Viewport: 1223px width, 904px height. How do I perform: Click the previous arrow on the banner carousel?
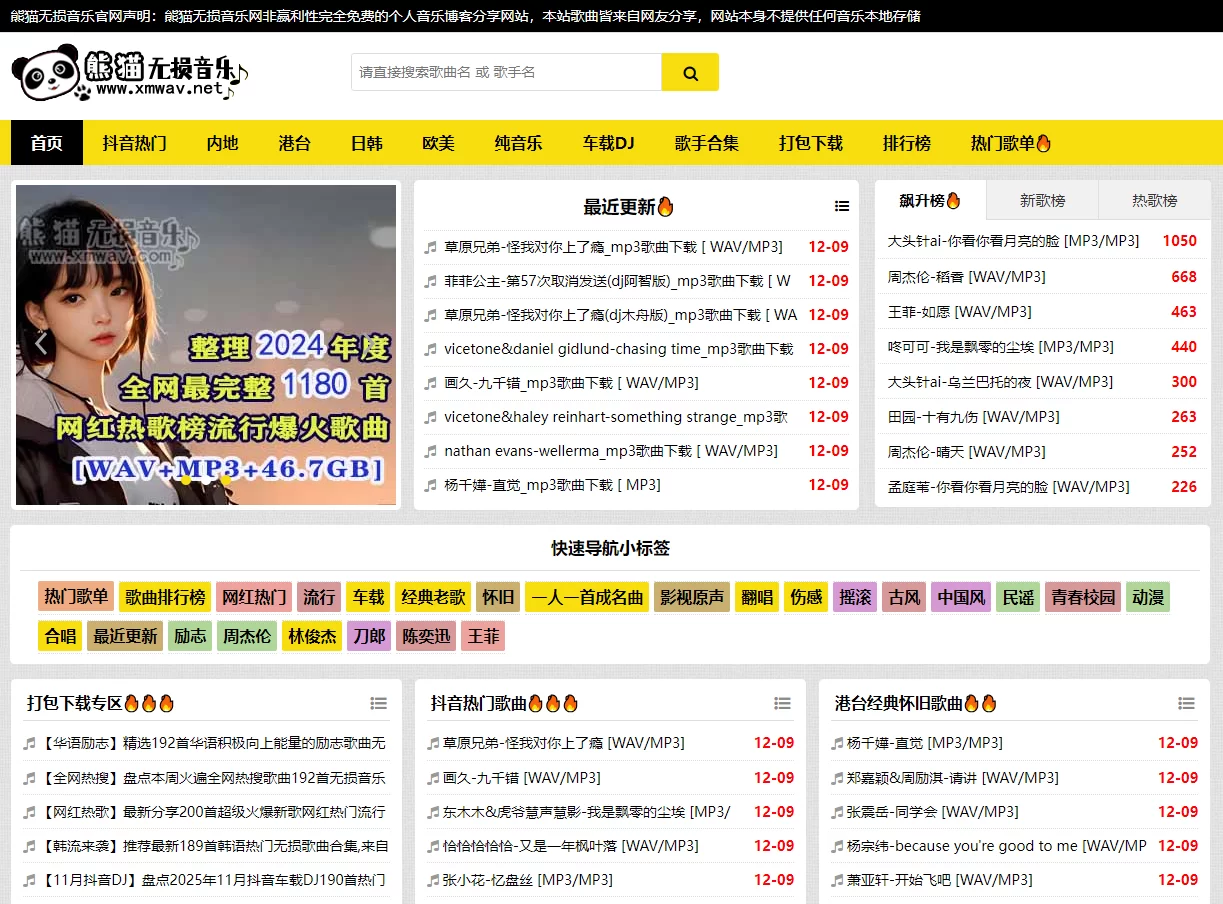(x=40, y=343)
